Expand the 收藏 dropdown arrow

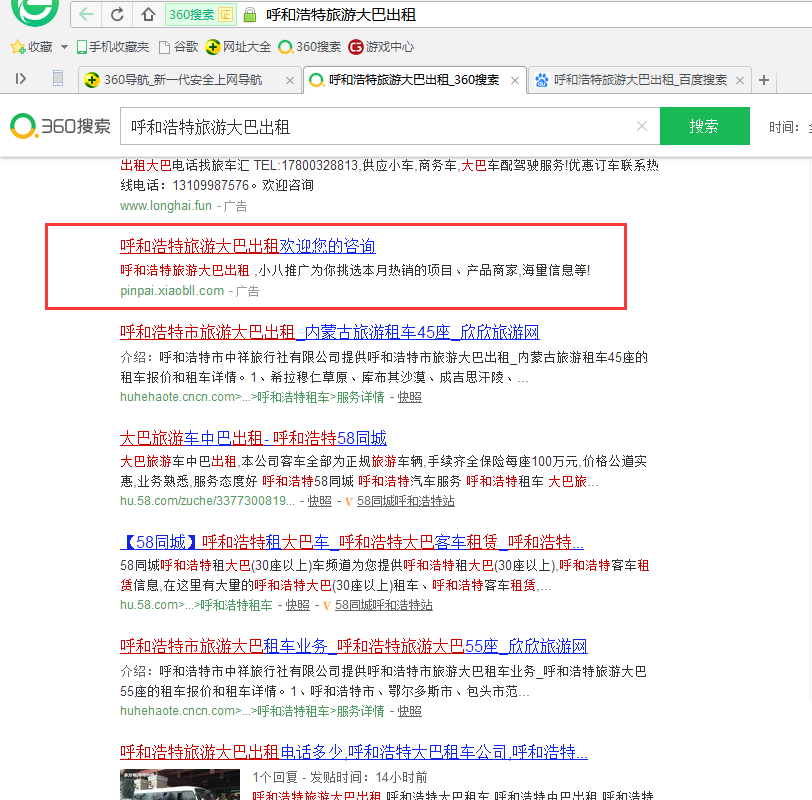tap(64, 47)
